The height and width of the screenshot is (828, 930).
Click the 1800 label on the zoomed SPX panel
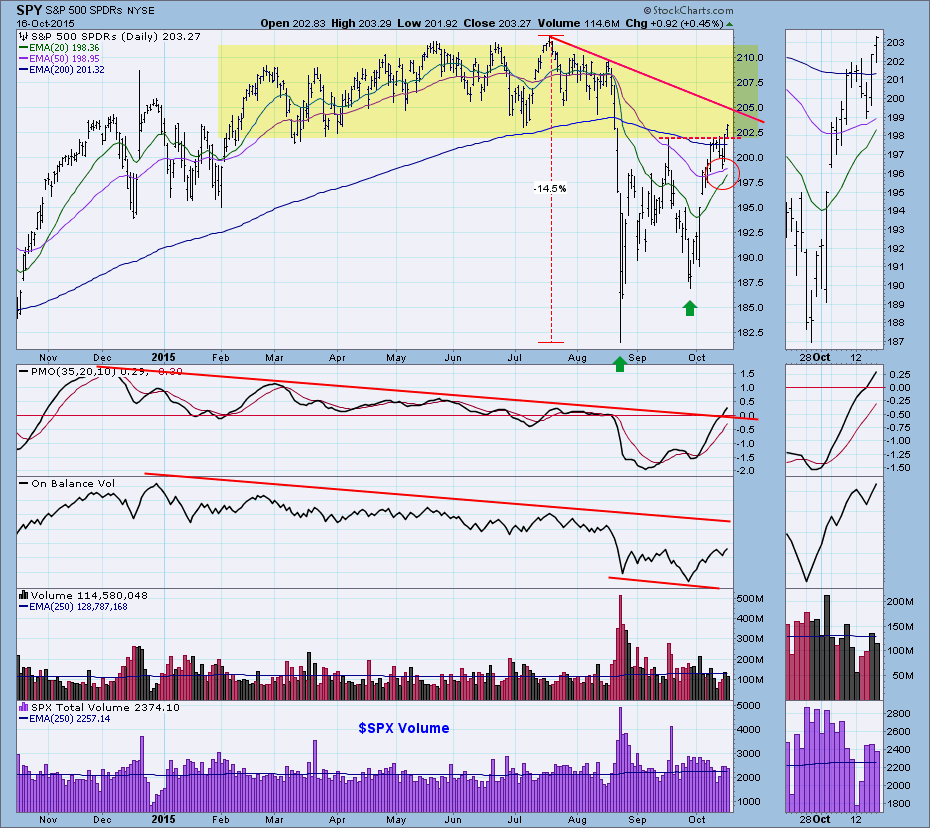pyautogui.click(x=899, y=804)
